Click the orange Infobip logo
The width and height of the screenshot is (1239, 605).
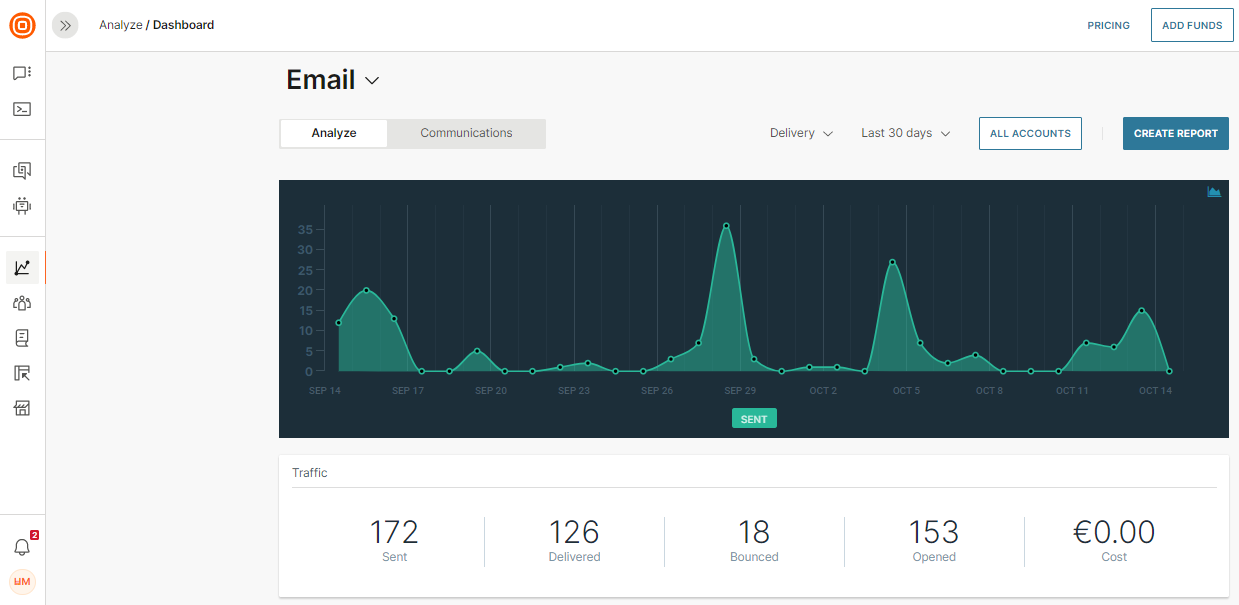pos(22,26)
